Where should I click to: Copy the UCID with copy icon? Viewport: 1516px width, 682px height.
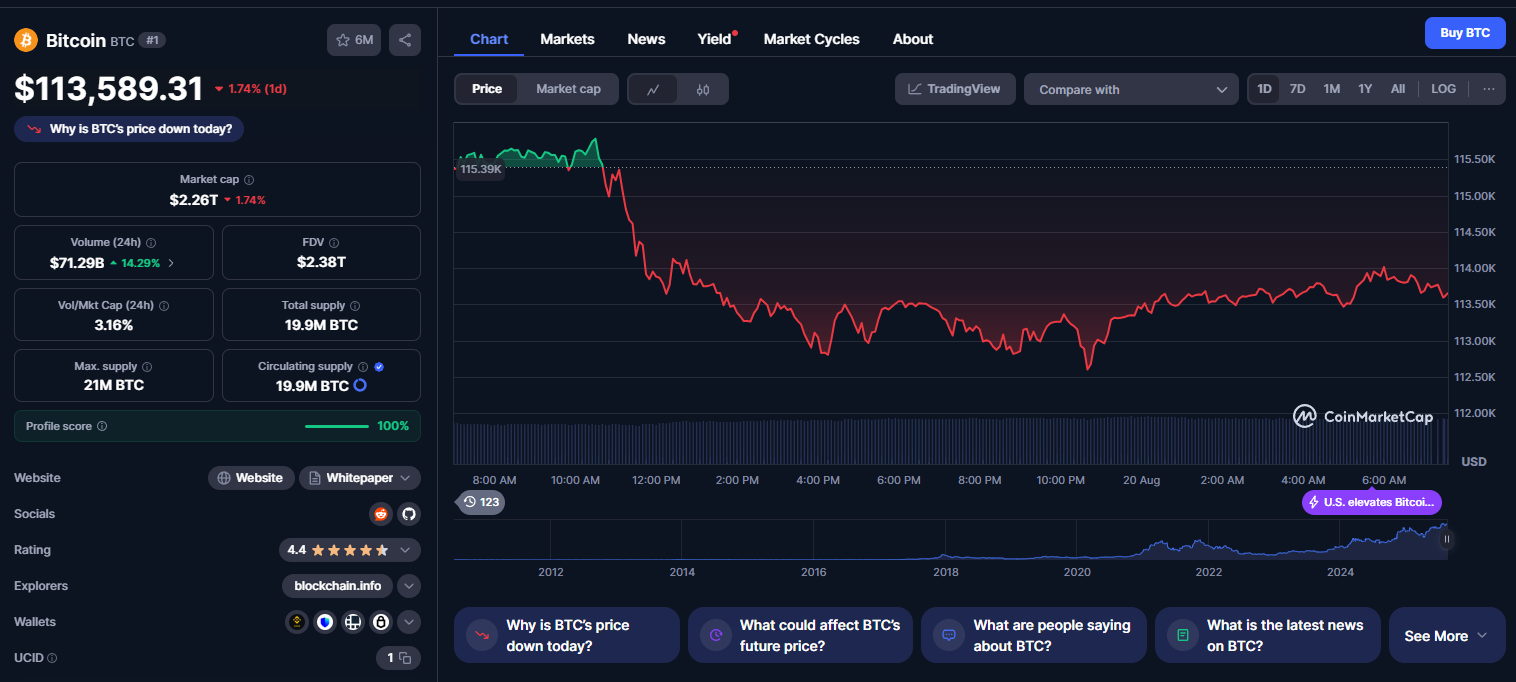click(x=405, y=658)
